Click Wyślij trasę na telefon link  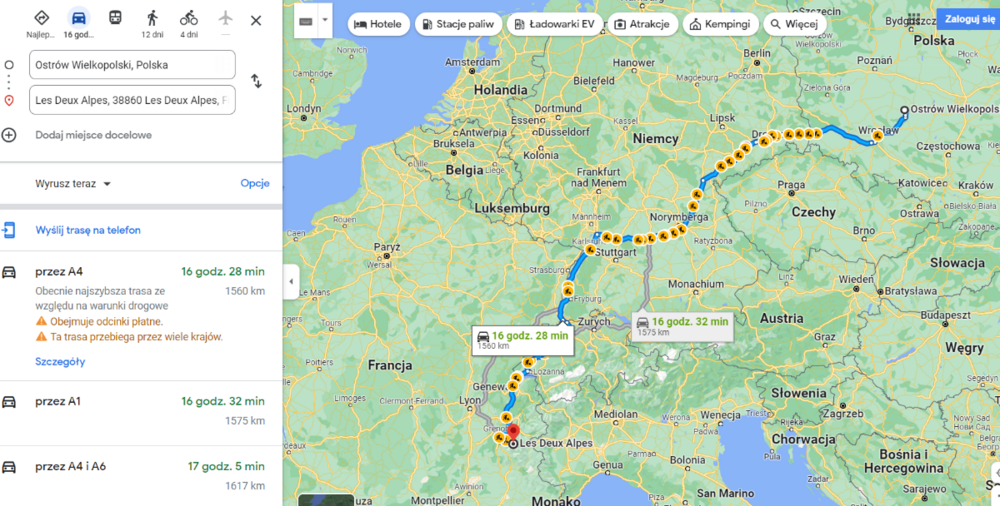[88, 230]
